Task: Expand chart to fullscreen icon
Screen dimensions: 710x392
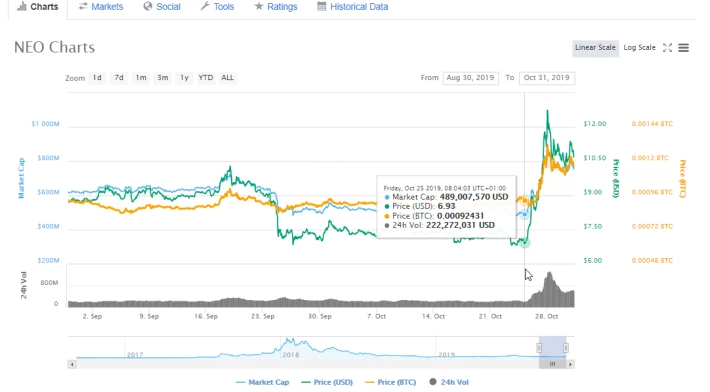Action: [x=667, y=48]
